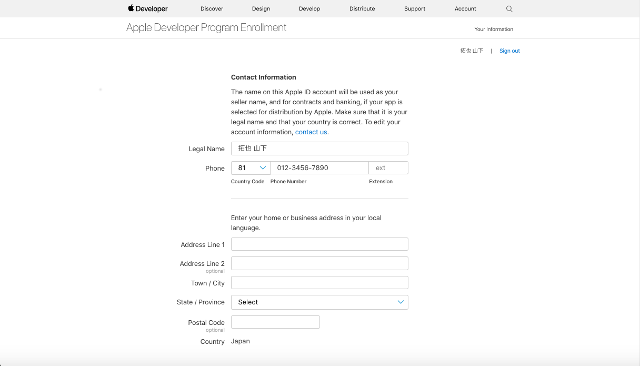Screen dimensions: 640x366
Task: Click the Legal Name field
Action: 320,149
